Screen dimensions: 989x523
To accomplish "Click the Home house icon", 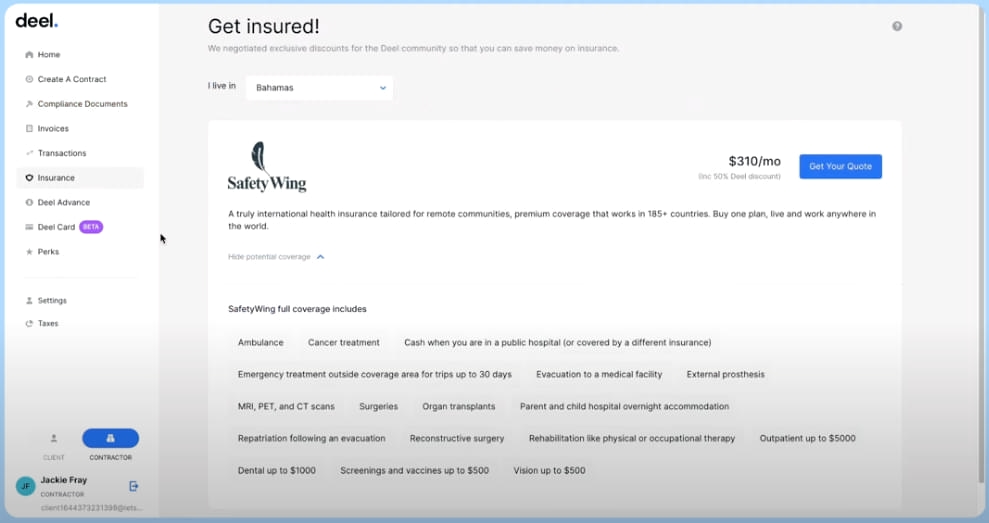I will point(29,55).
